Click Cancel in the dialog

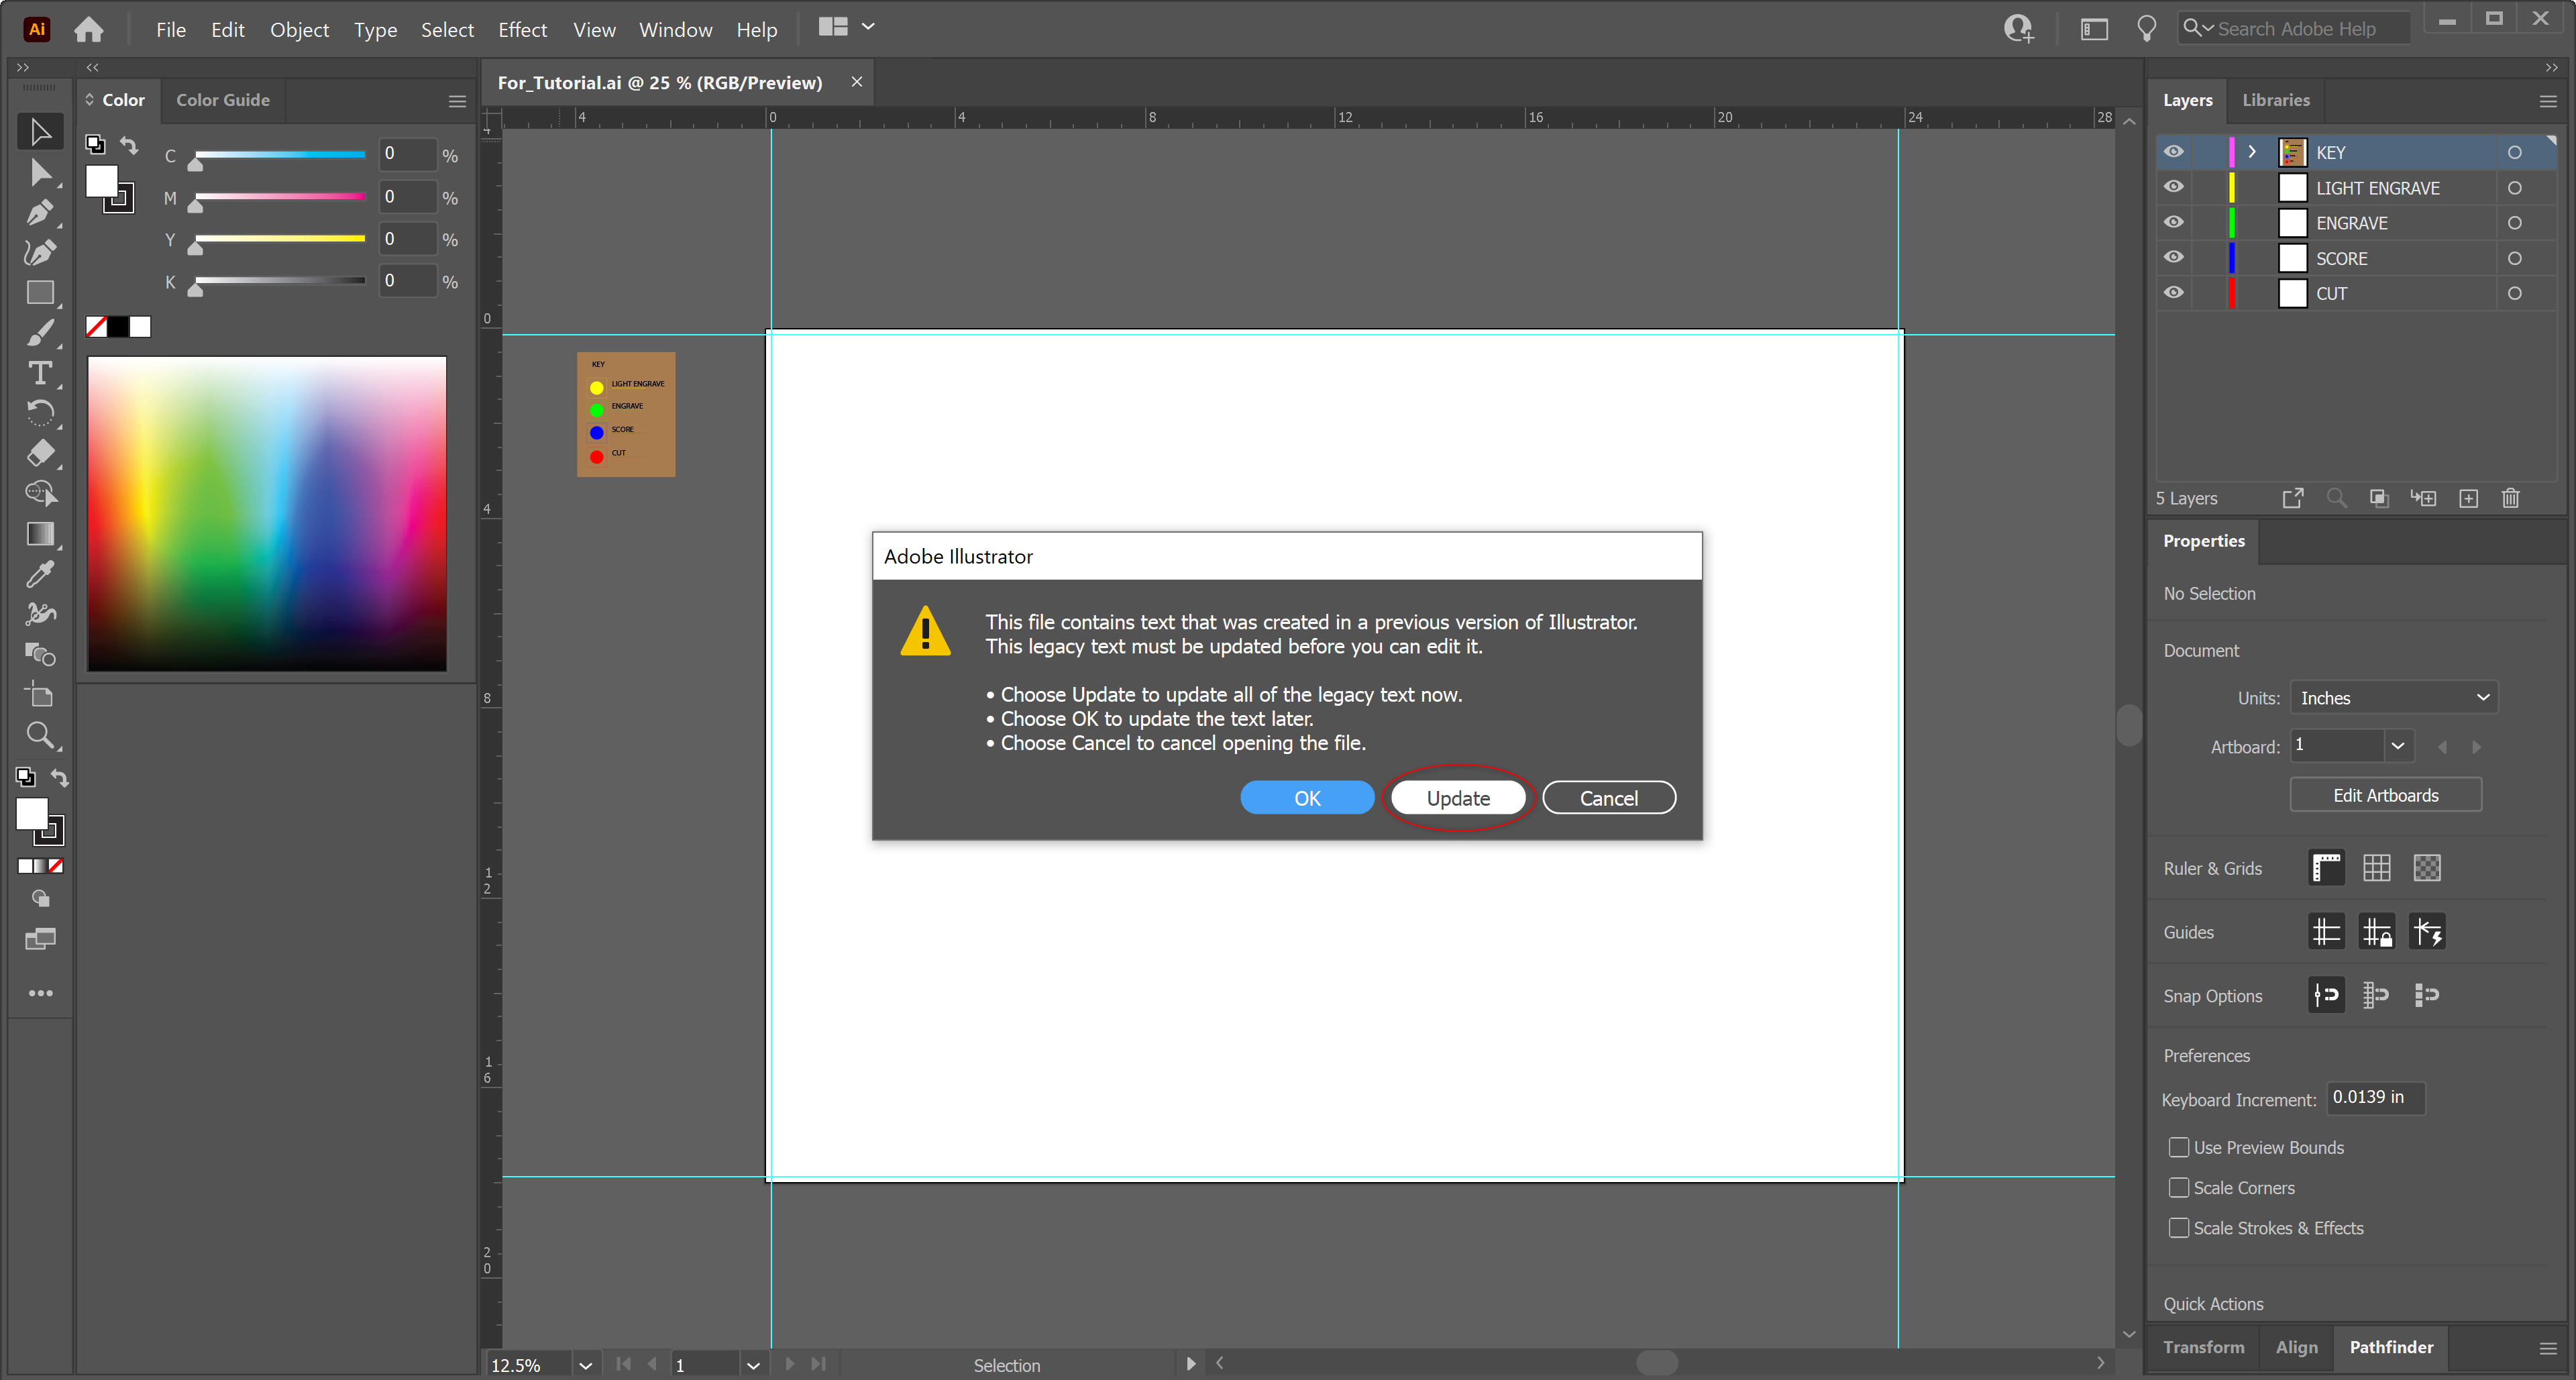click(x=1608, y=798)
